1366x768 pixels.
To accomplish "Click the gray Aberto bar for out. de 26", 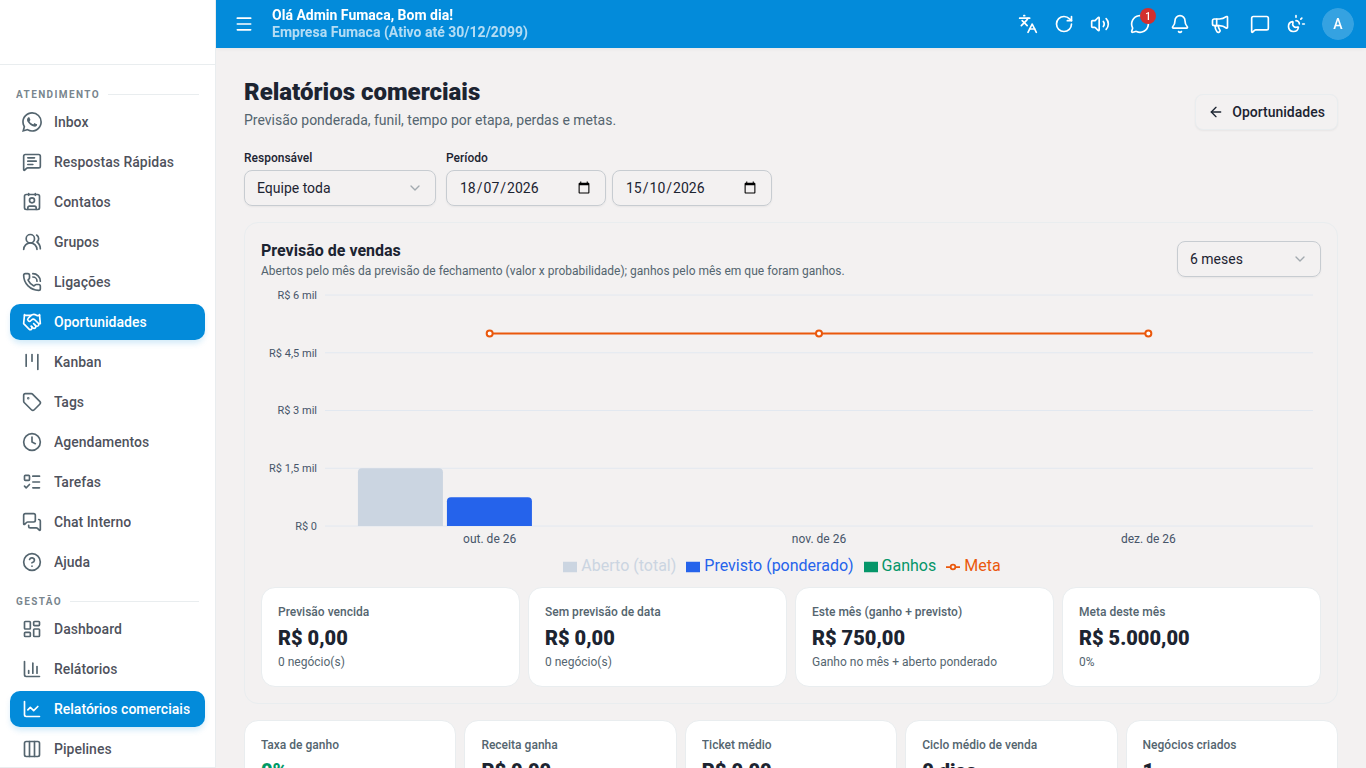I will (x=400, y=497).
